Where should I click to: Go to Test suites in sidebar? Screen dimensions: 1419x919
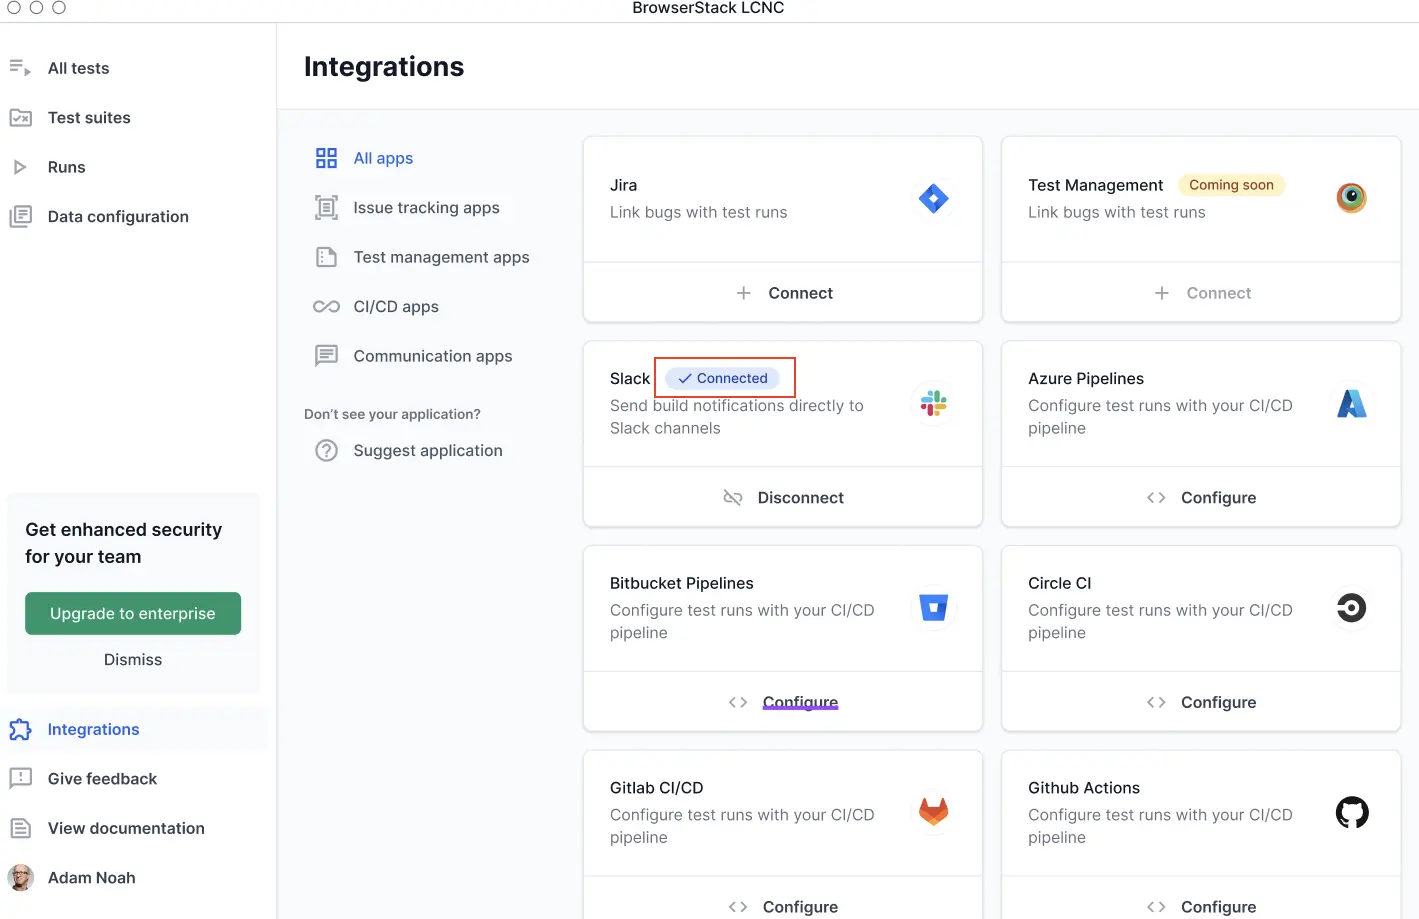89,118
